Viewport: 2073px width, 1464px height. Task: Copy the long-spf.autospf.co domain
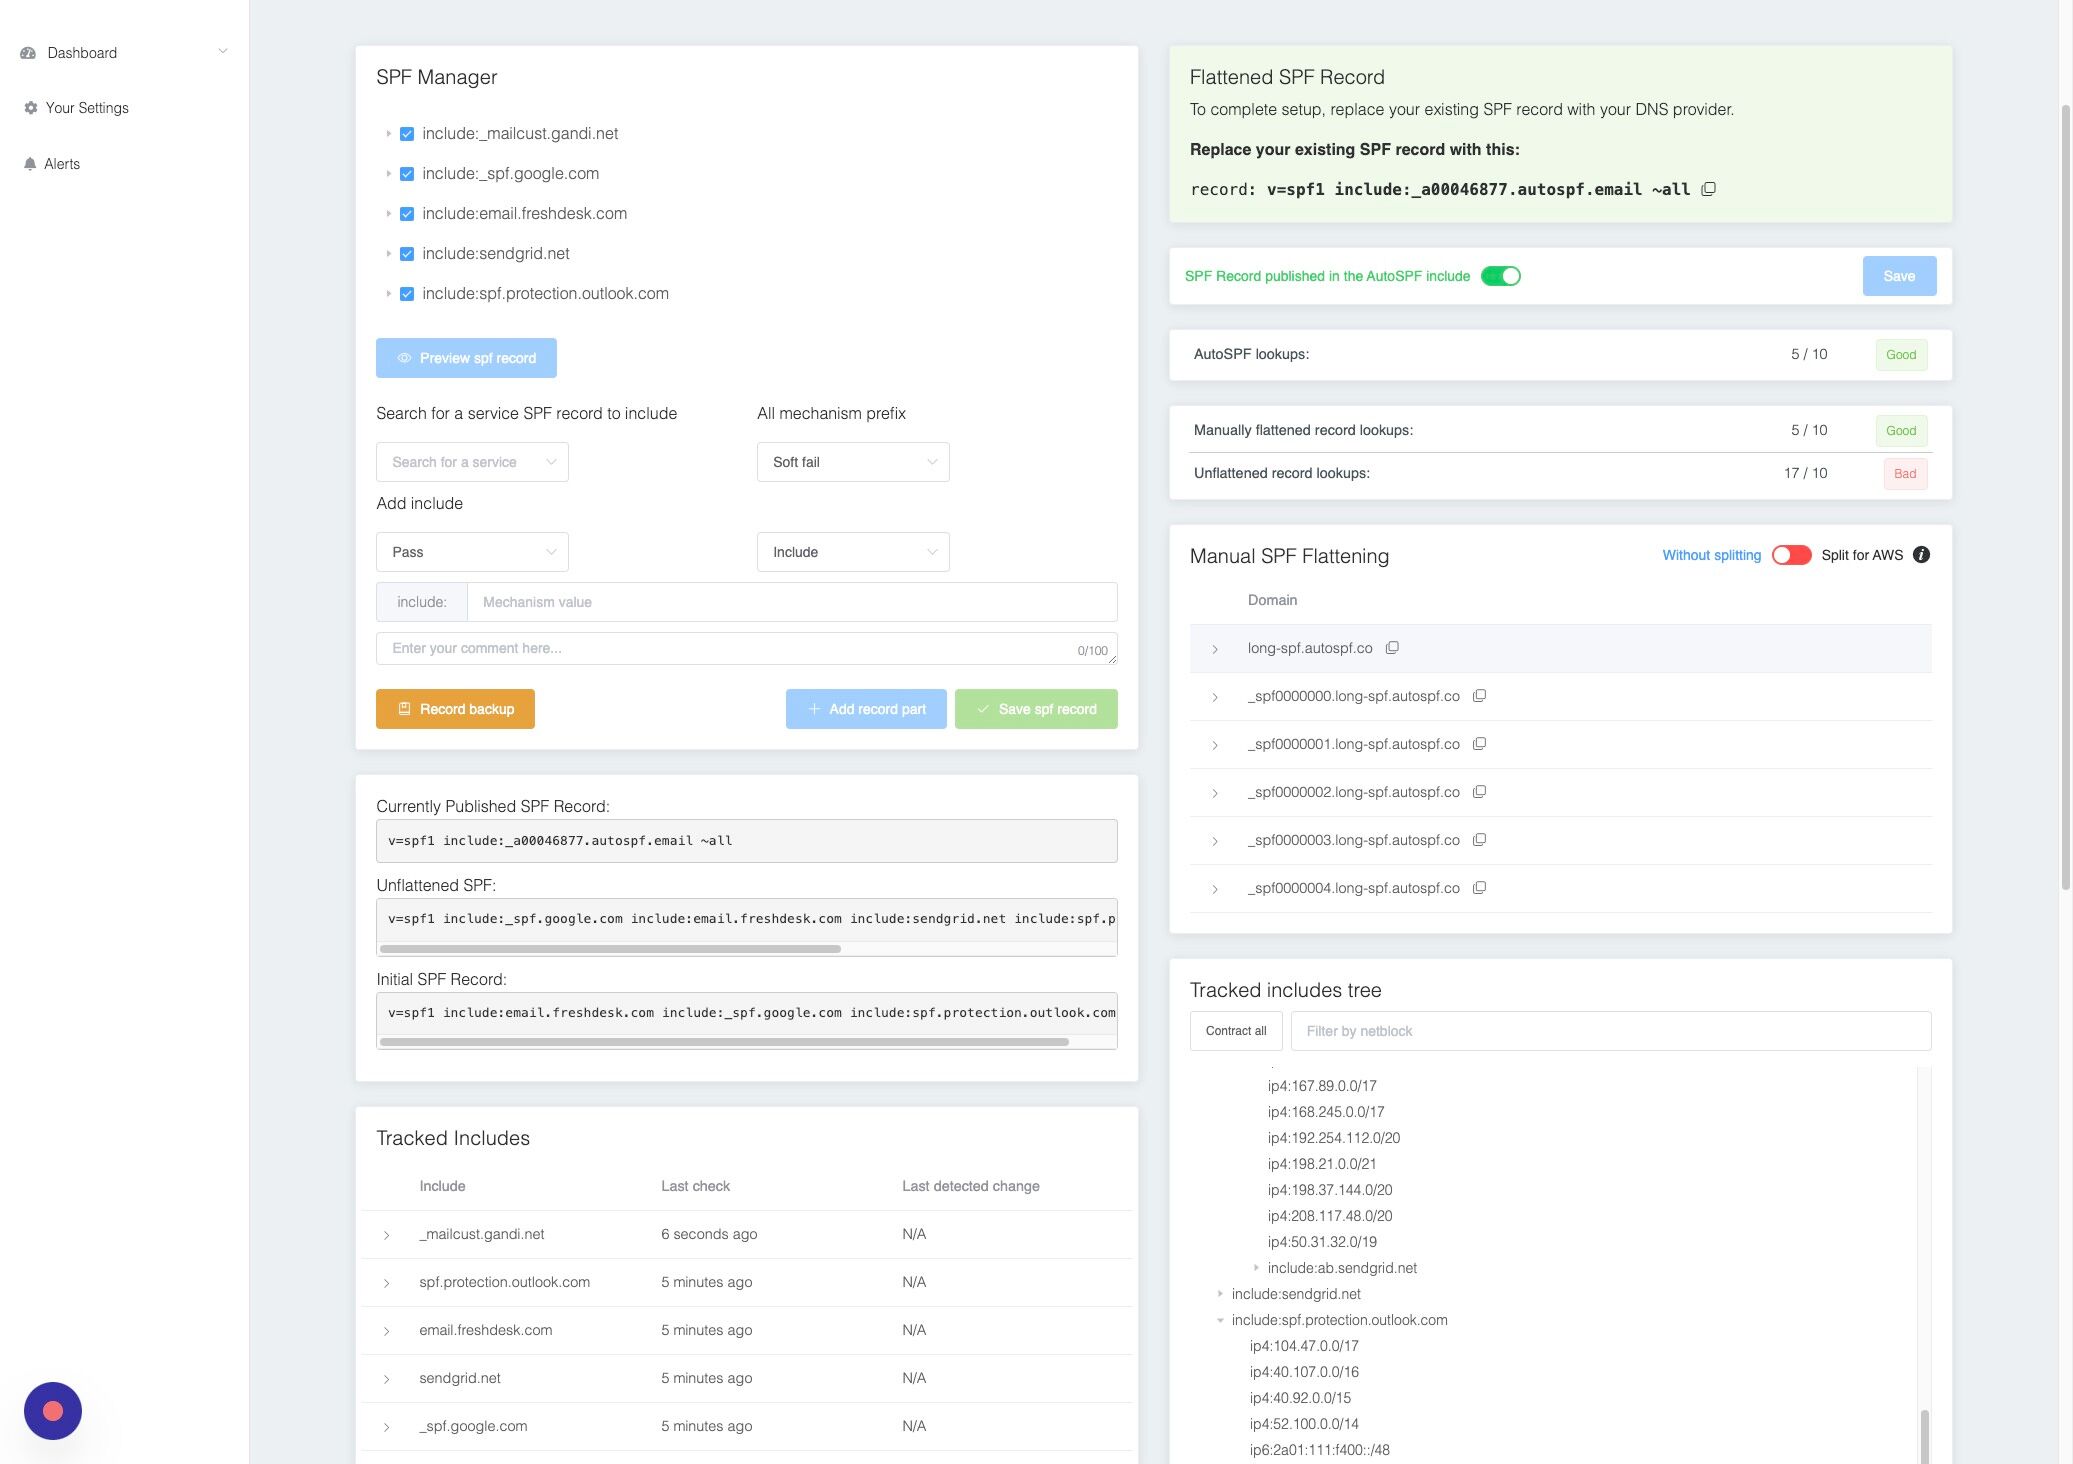[x=1392, y=647]
